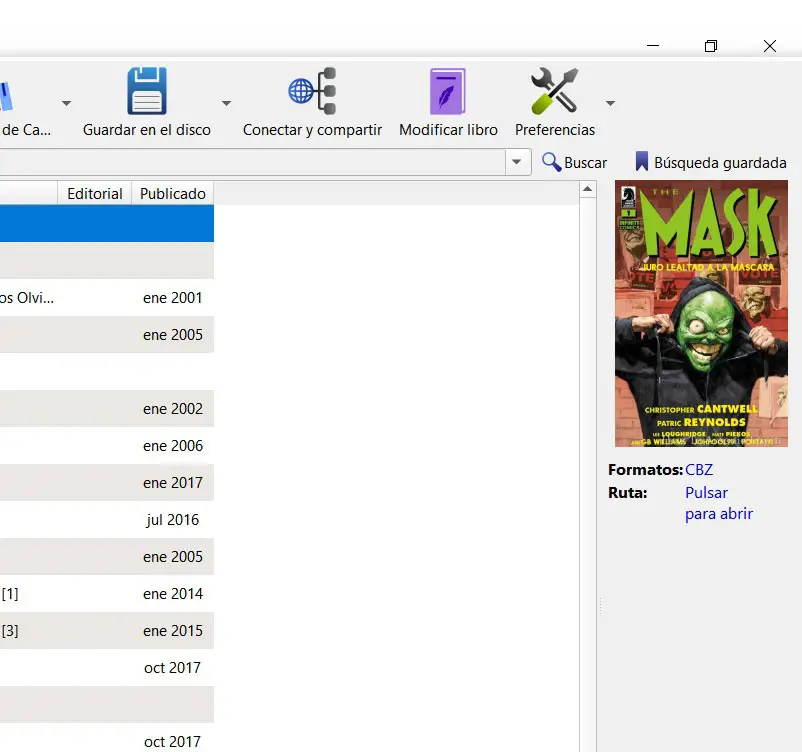Select the row published 'ene 2017'
Screen dimensions: 802x752
[107, 482]
